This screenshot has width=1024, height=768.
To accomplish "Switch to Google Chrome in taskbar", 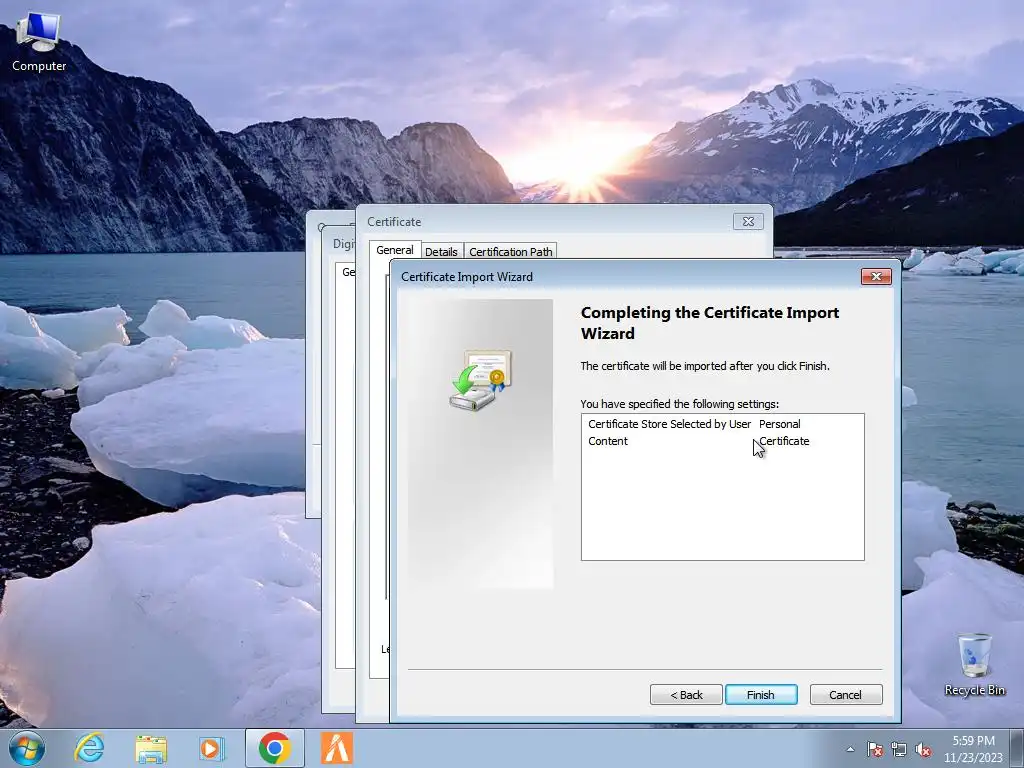I will [x=274, y=748].
